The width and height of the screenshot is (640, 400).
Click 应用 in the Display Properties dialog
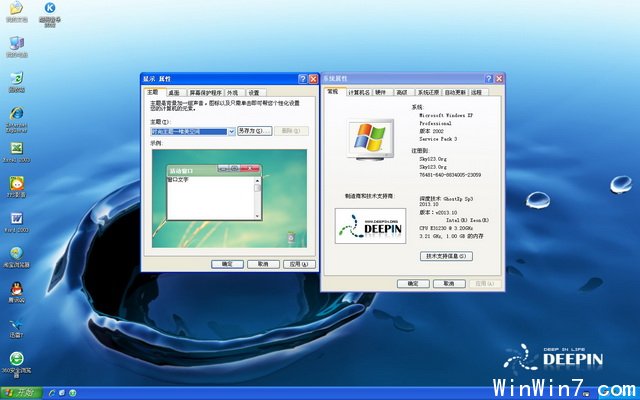click(299, 264)
